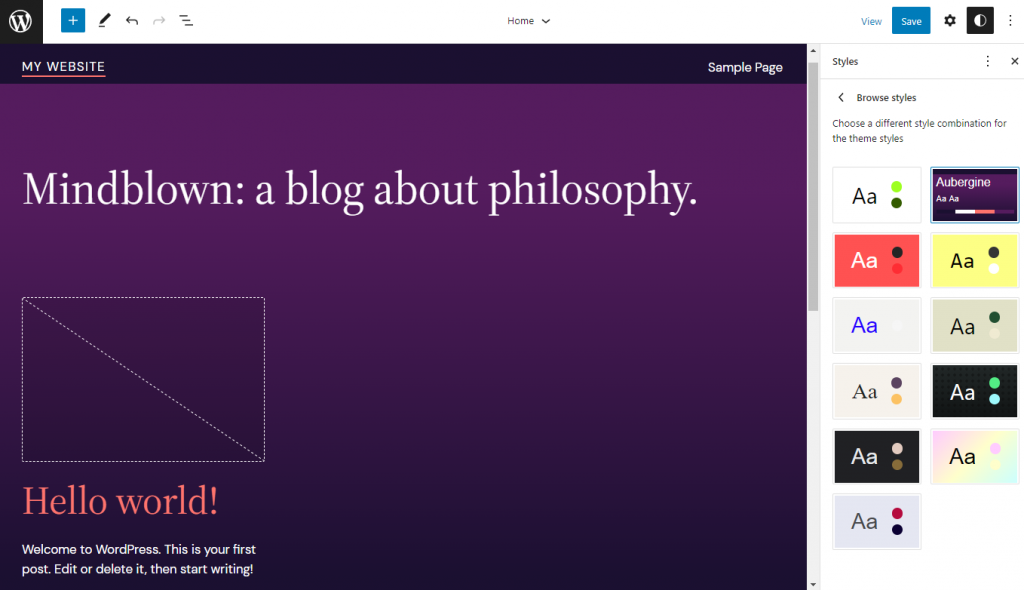Select the editing pencil tool
This screenshot has width=1024, height=590.
pyautogui.click(x=104, y=20)
